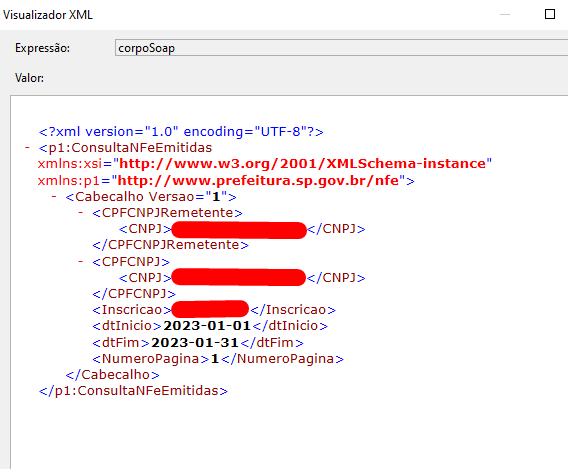Click the Visualizador XML window title

48,15
